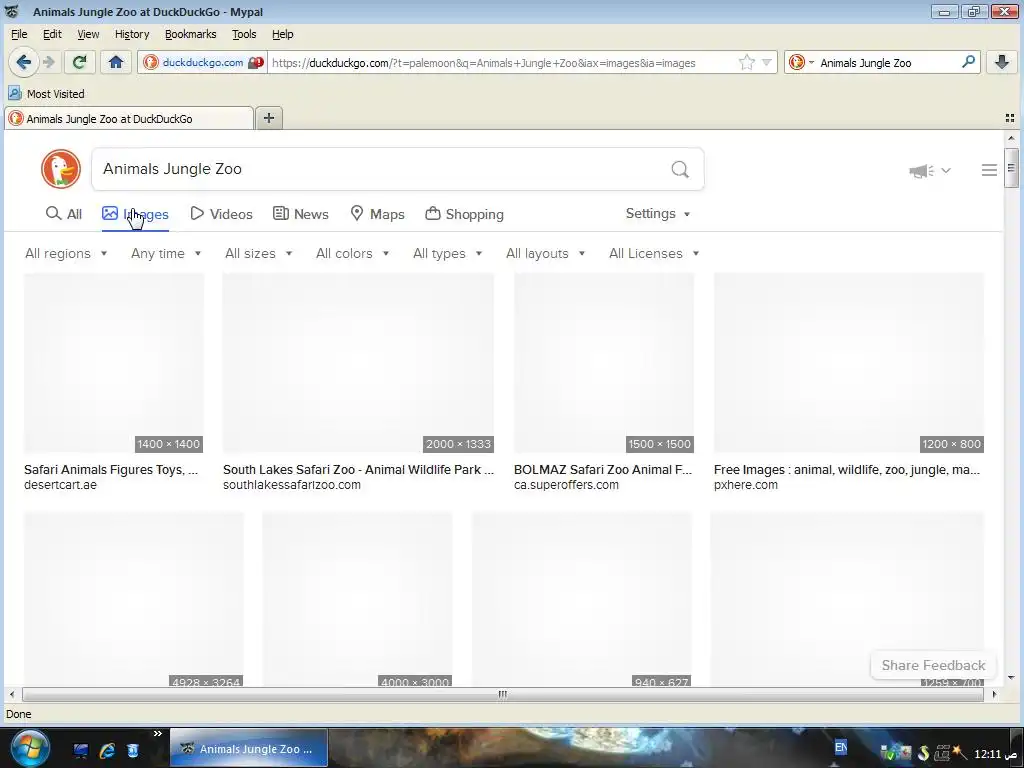Open the megaphone spread menu
1024x768 pixels.
tap(929, 170)
